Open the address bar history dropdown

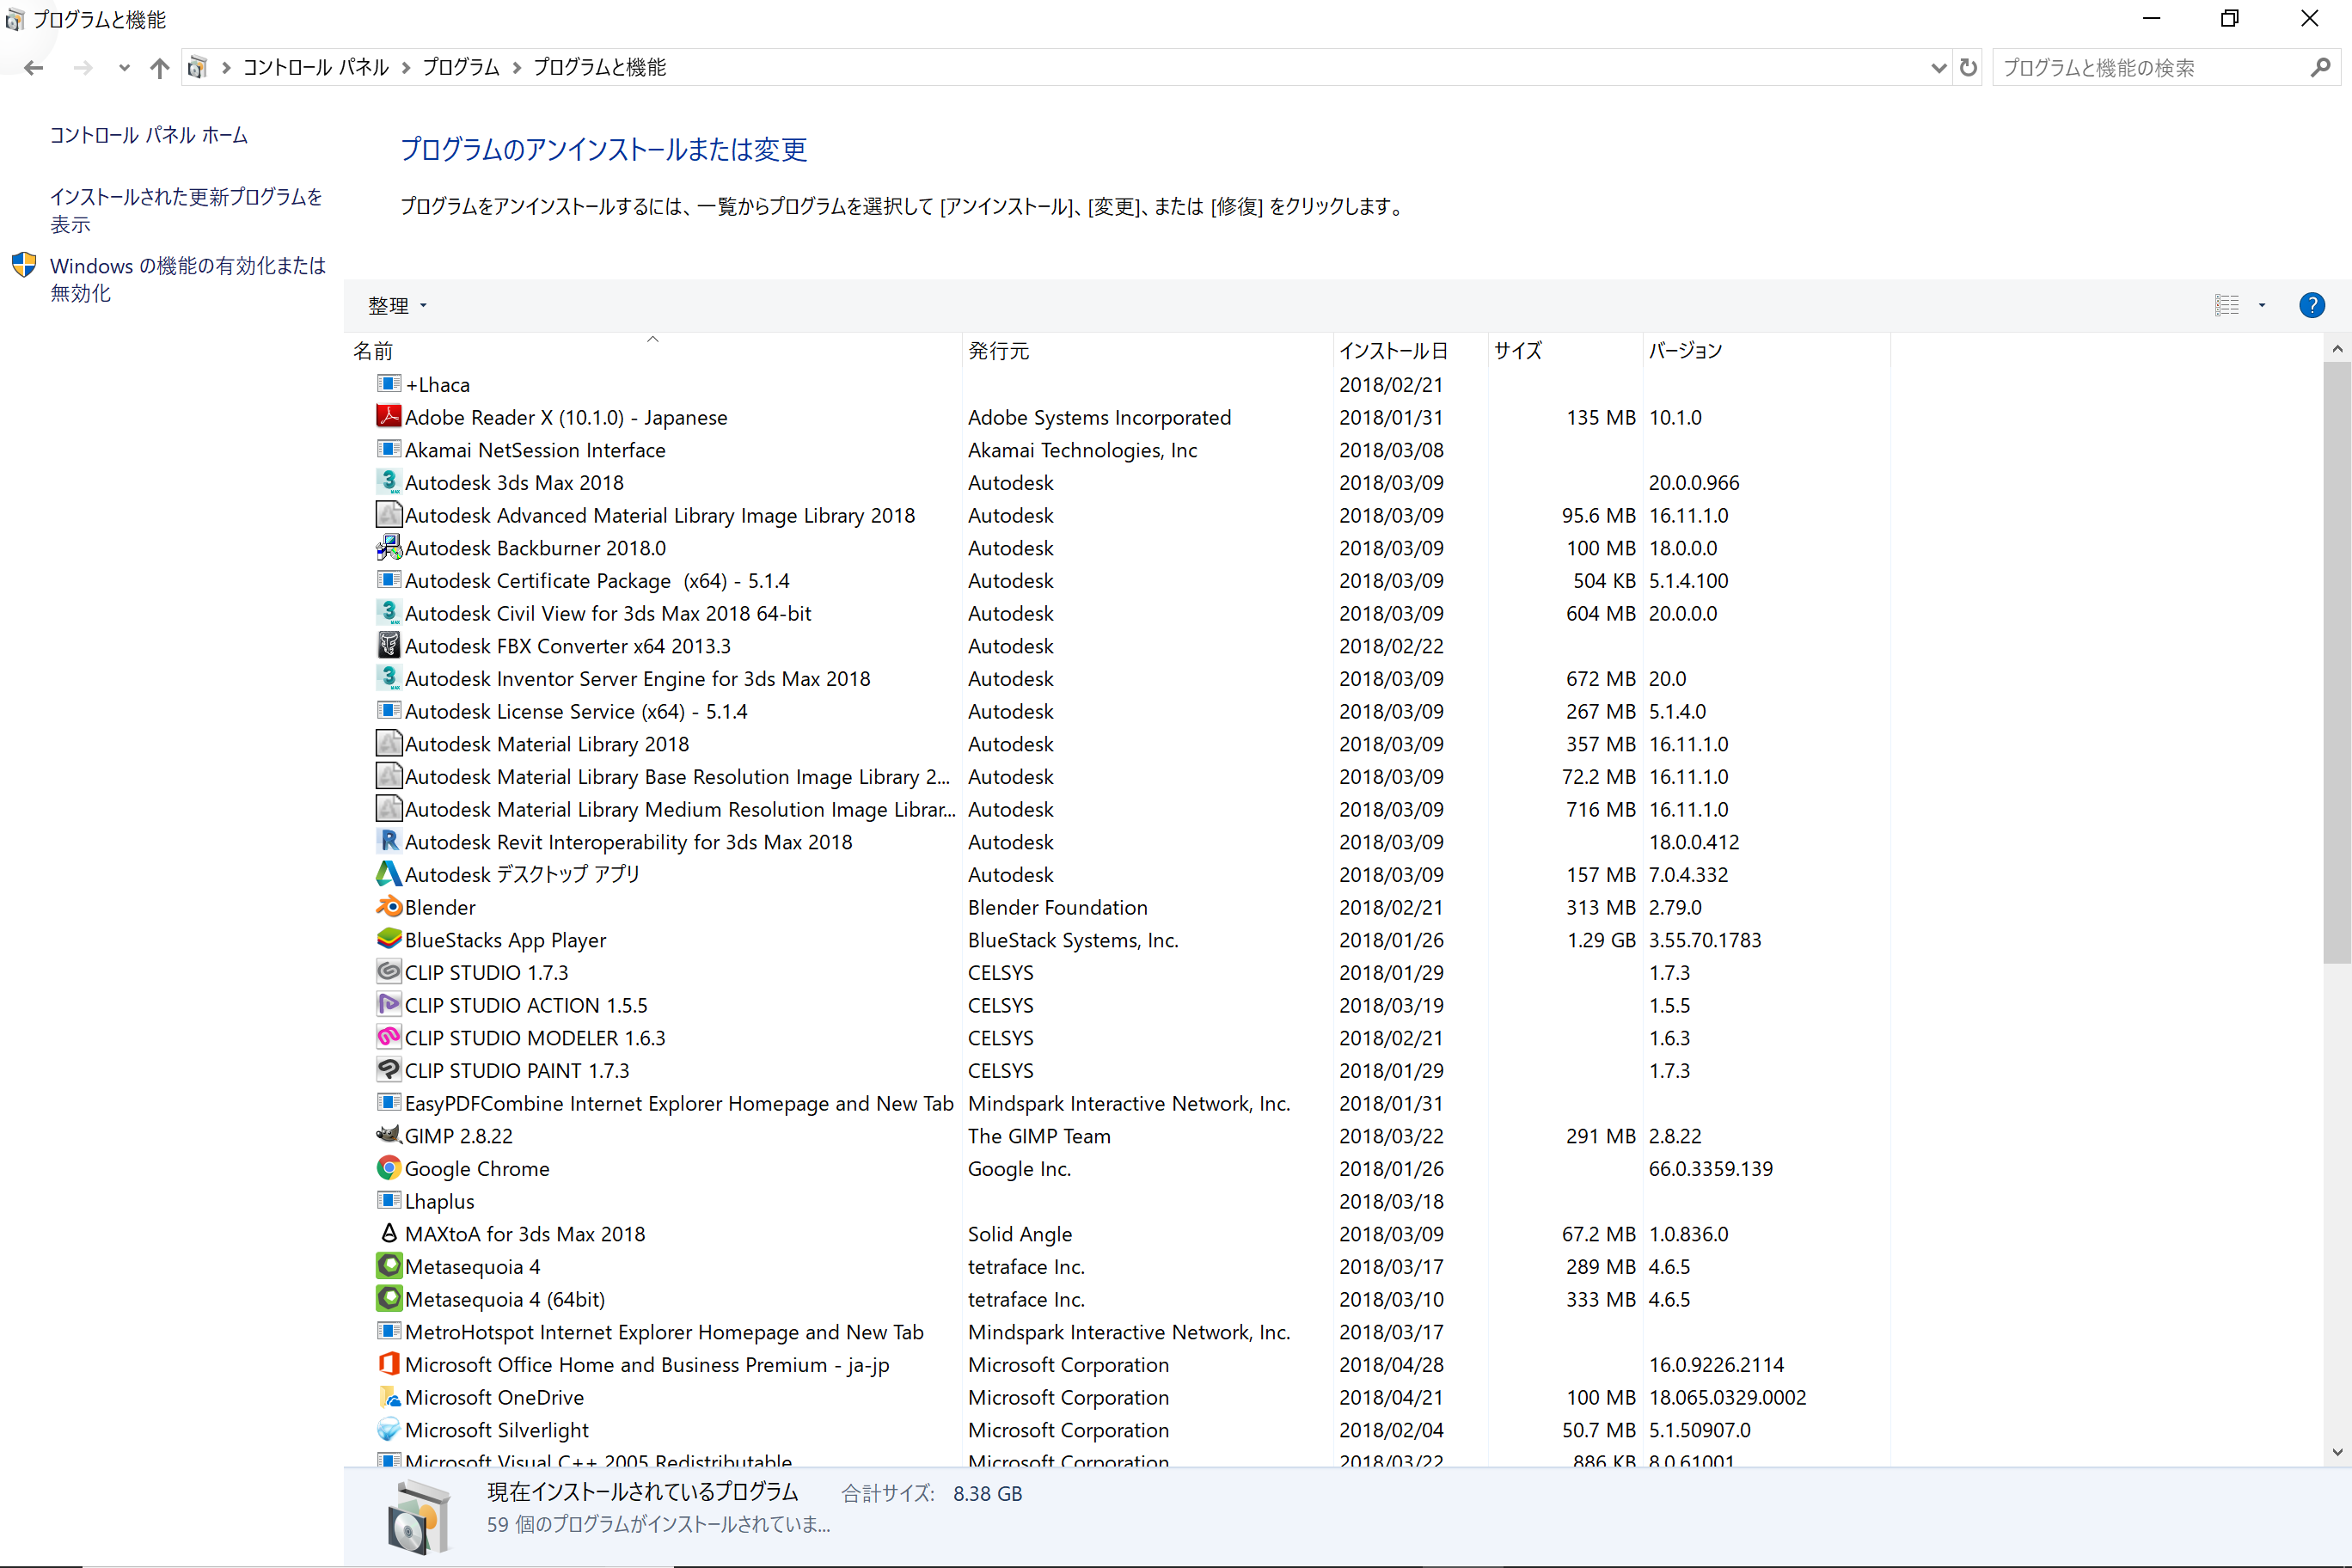point(1938,68)
